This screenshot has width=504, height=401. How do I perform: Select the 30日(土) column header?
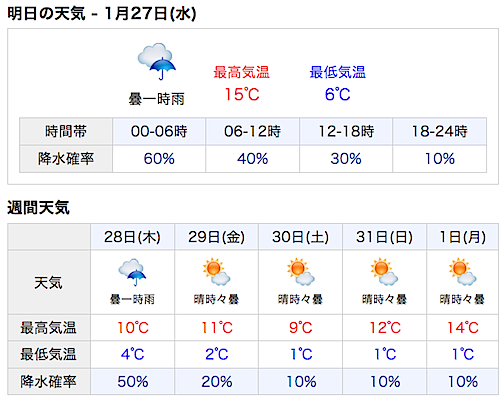301,237
